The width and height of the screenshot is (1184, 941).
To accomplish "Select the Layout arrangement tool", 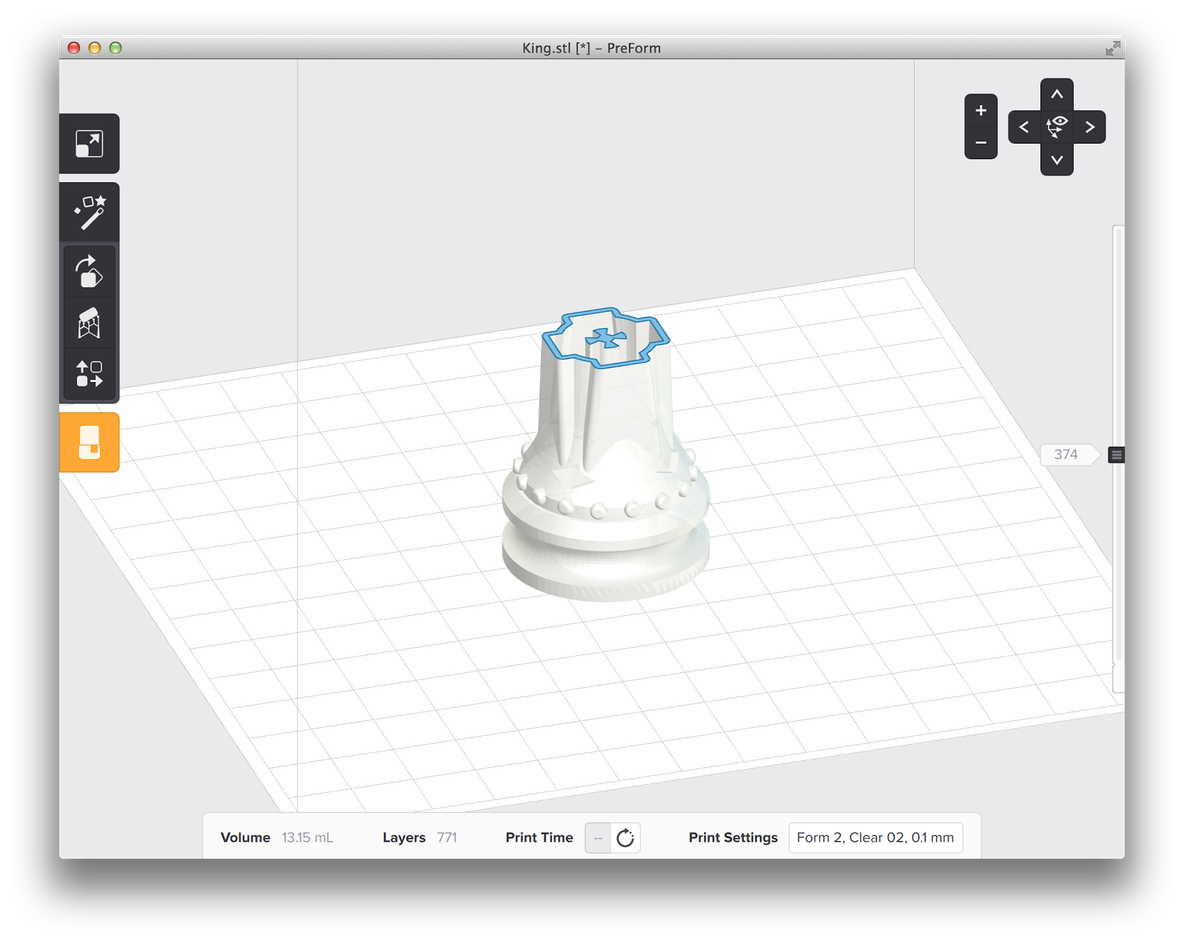I will click(89, 374).
